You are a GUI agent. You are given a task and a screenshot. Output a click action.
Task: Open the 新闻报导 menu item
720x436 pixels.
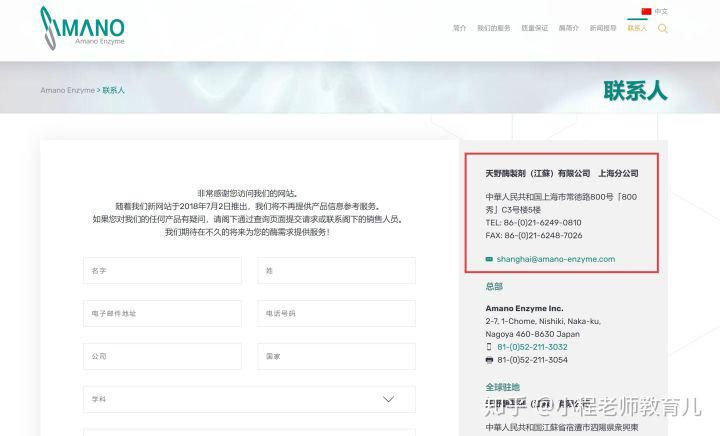tap(603, 28)
